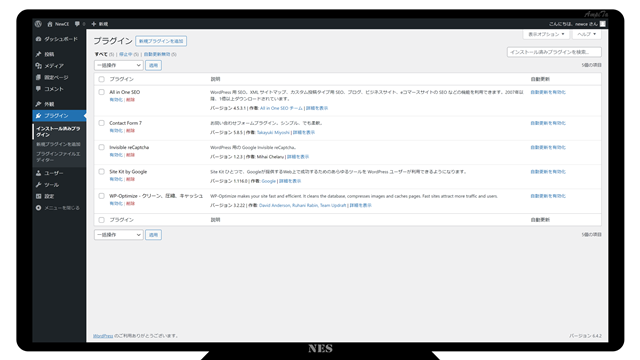Enable auto-updates for Contact Form 7

pyautogui.click(x=548, y=123)
